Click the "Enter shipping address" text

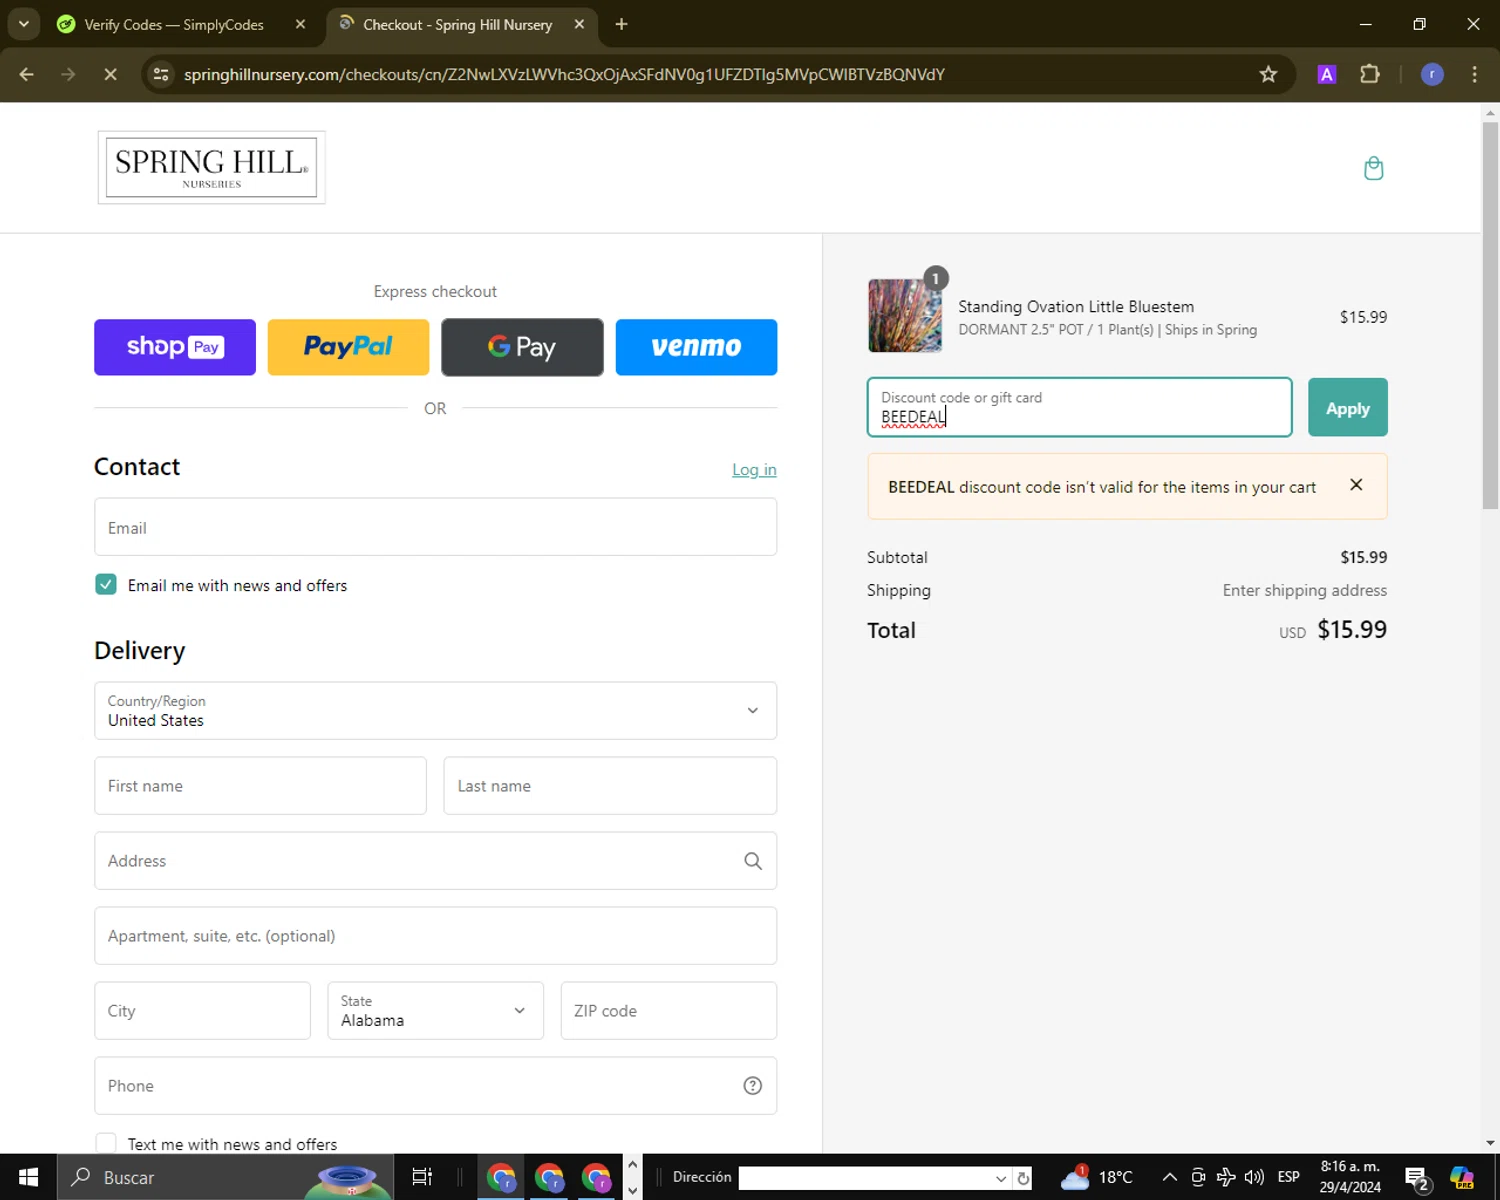[x=1305, y=590]
